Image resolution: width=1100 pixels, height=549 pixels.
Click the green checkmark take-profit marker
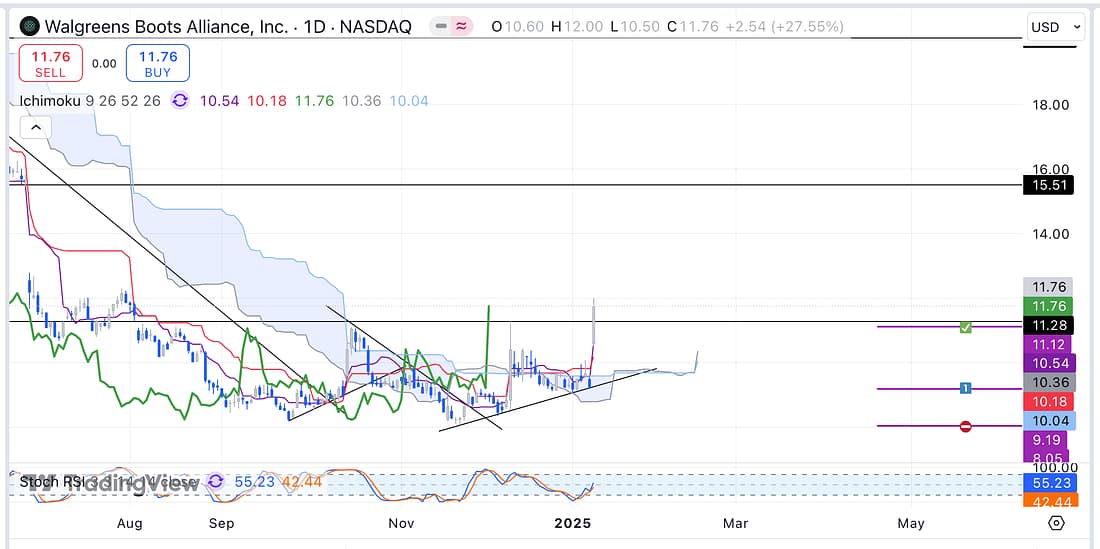coord(965,327)
